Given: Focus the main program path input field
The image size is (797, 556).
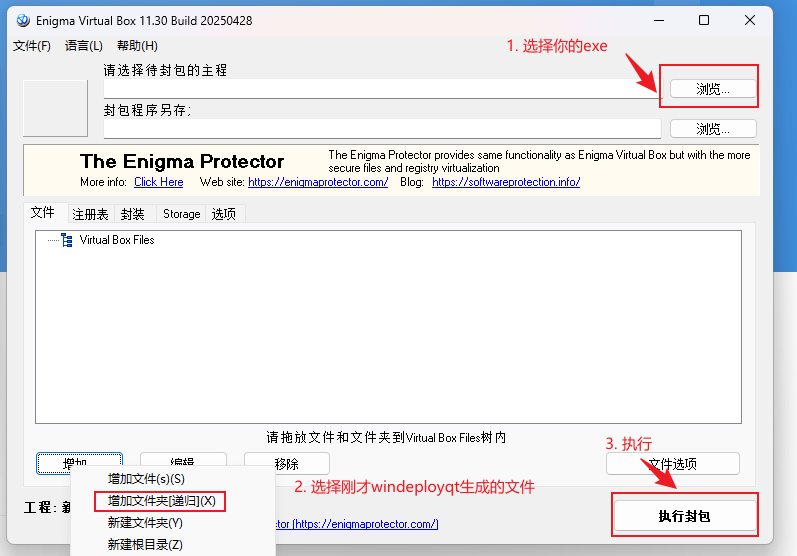Looking at the screenshot, I should (x=382, y=89).
